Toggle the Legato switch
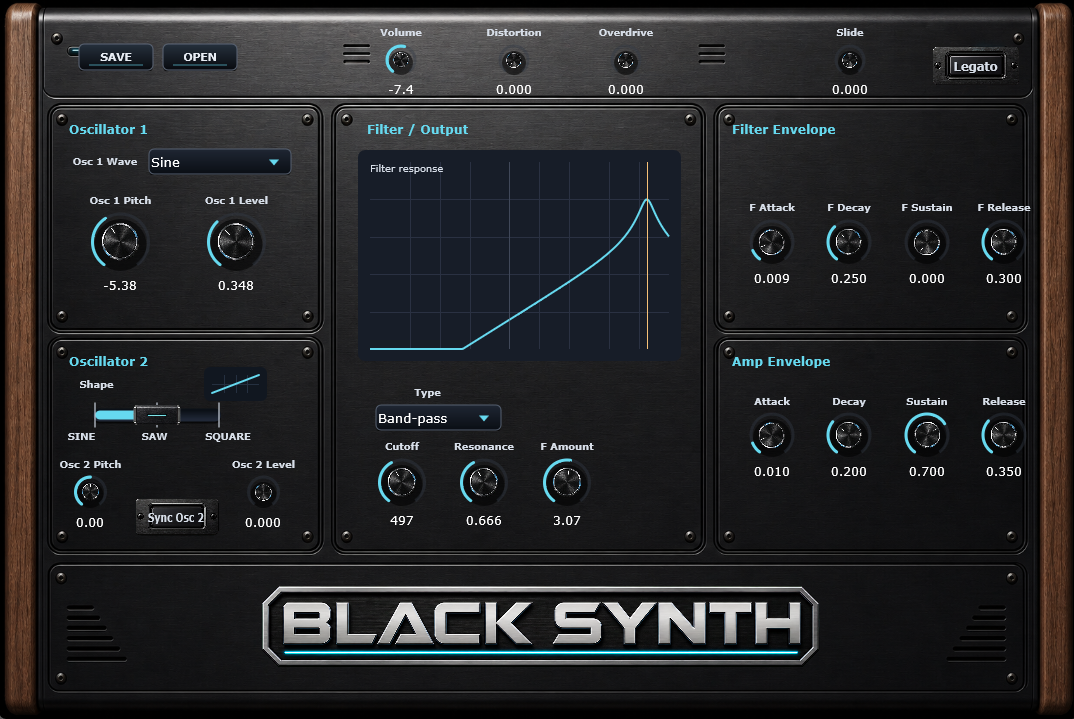Image resolution: width=1074 pixels, height=719 pixels. 975,66
